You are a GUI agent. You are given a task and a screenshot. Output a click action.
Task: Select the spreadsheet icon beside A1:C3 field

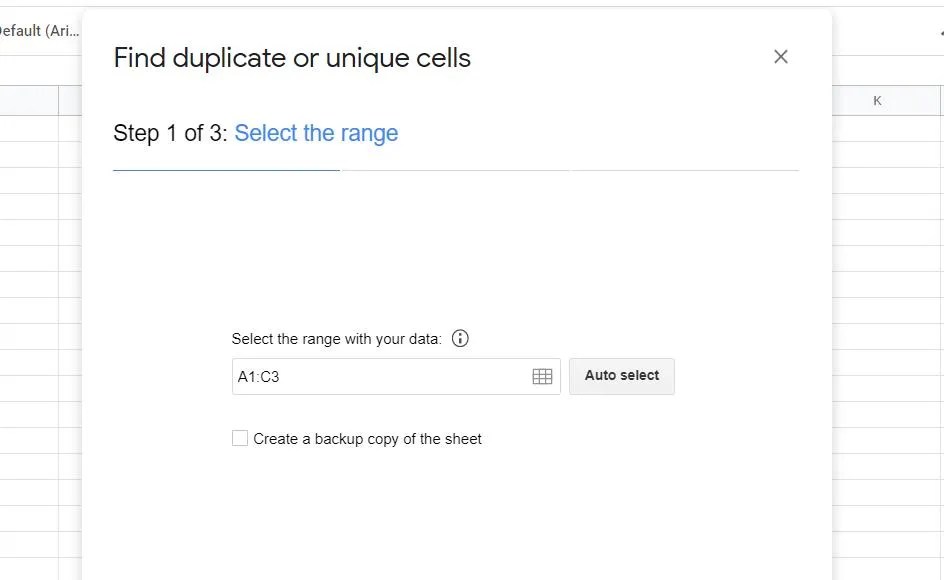541,375
